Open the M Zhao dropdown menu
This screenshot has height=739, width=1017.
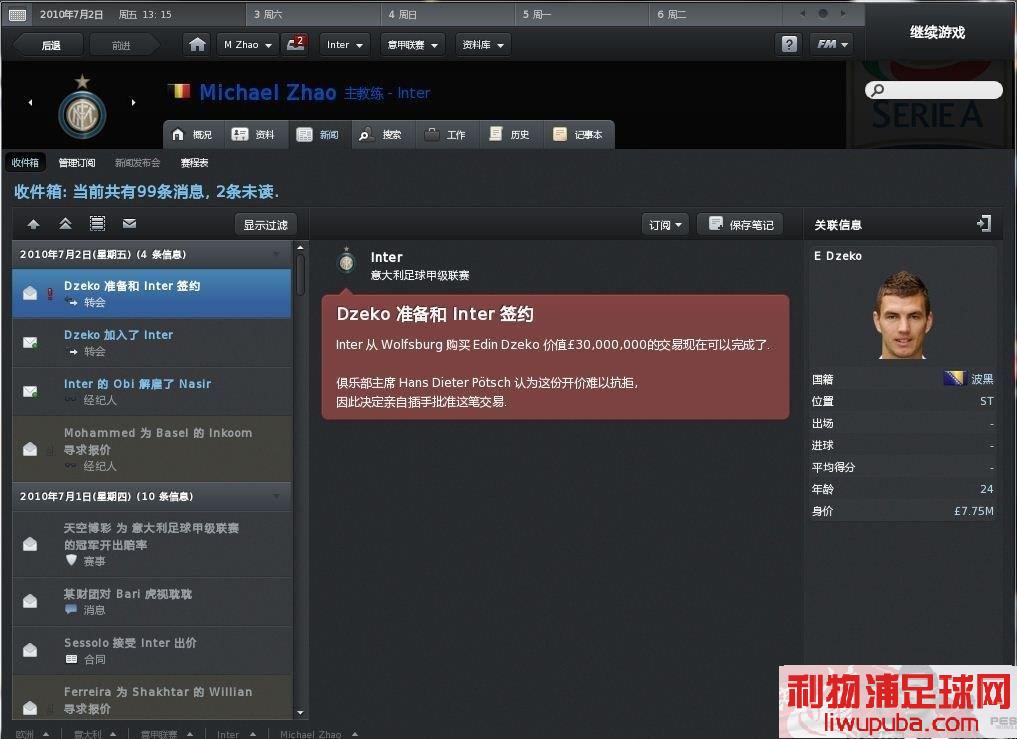[x=247, y=44]
